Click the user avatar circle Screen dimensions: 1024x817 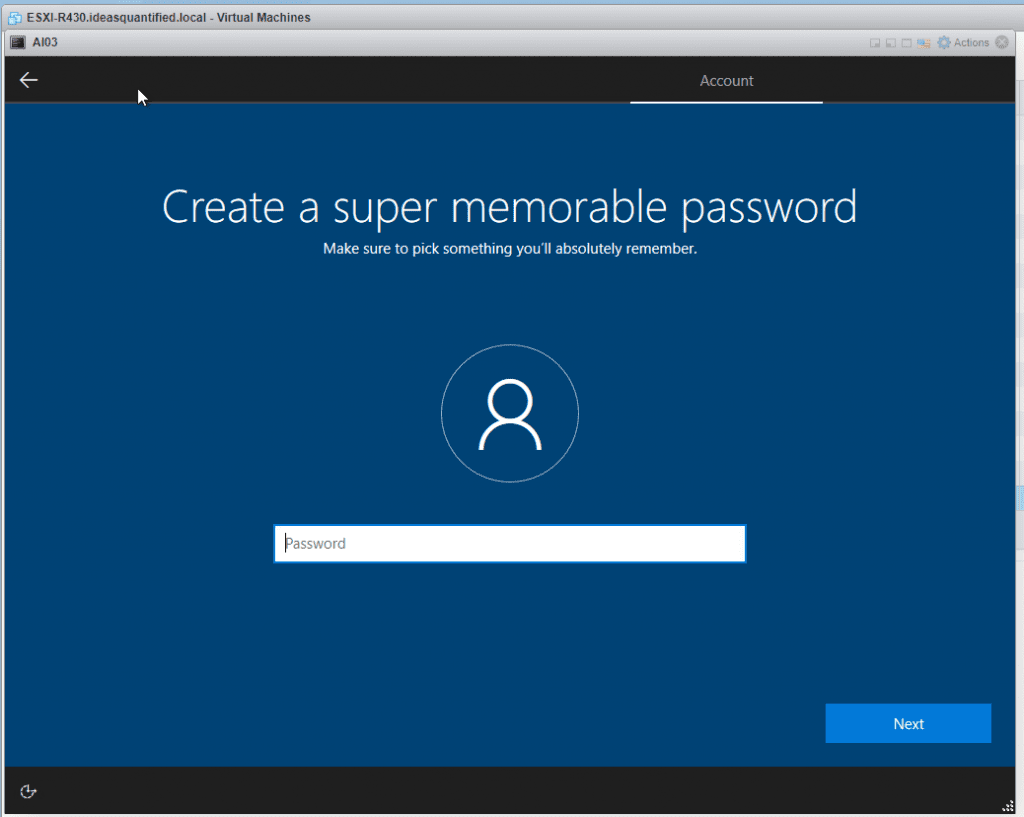coord(510,413)
